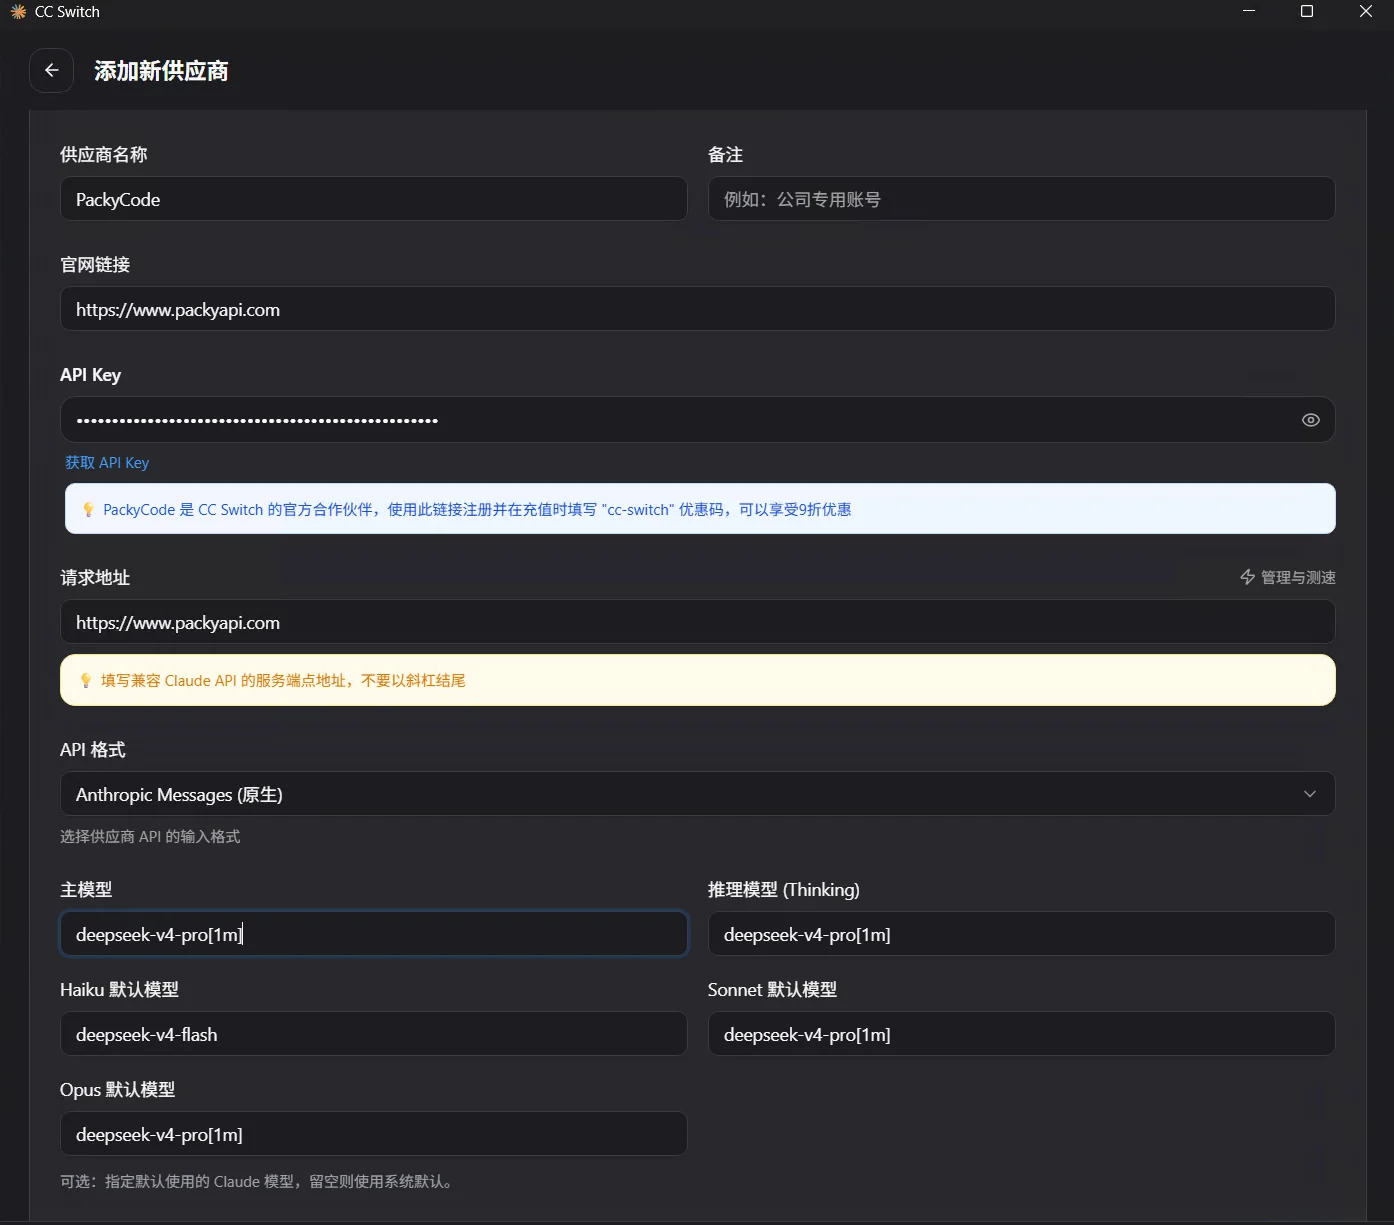Open the API 格式 dropdown
The width and height of the screenshot is (1394, 1225).
click(697, 794)
